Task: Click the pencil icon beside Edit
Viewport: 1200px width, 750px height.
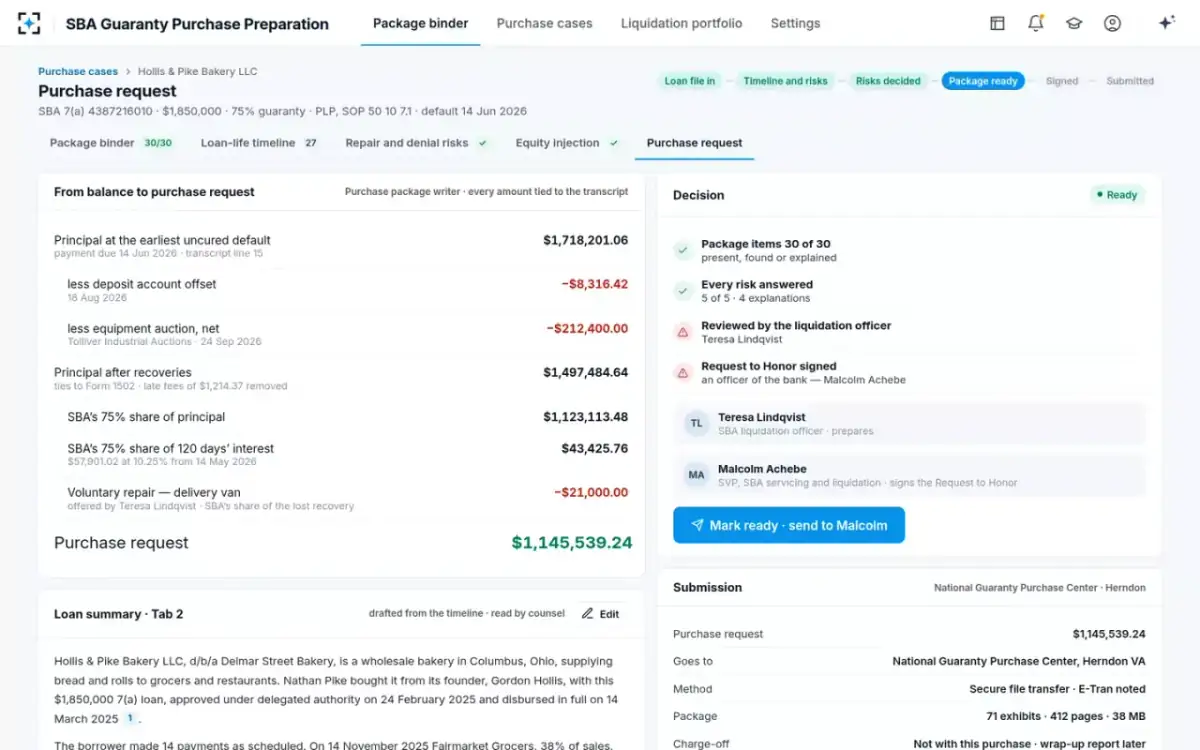Action: pyautogui.click(x=587, y=614)
